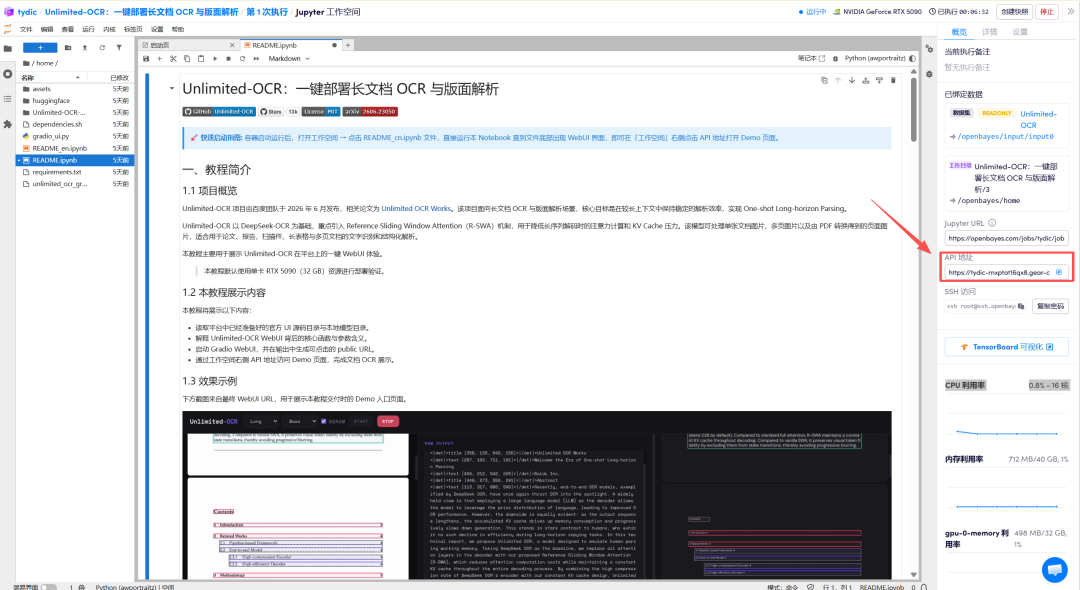
Task: Open the Settings (设置) menu in the menu bar
Action: 157,30
